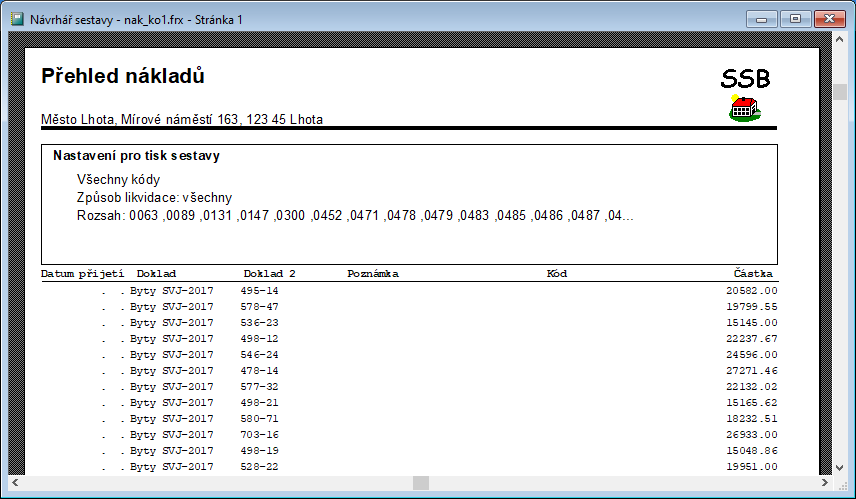Click the Kód column header

[557, 273]
